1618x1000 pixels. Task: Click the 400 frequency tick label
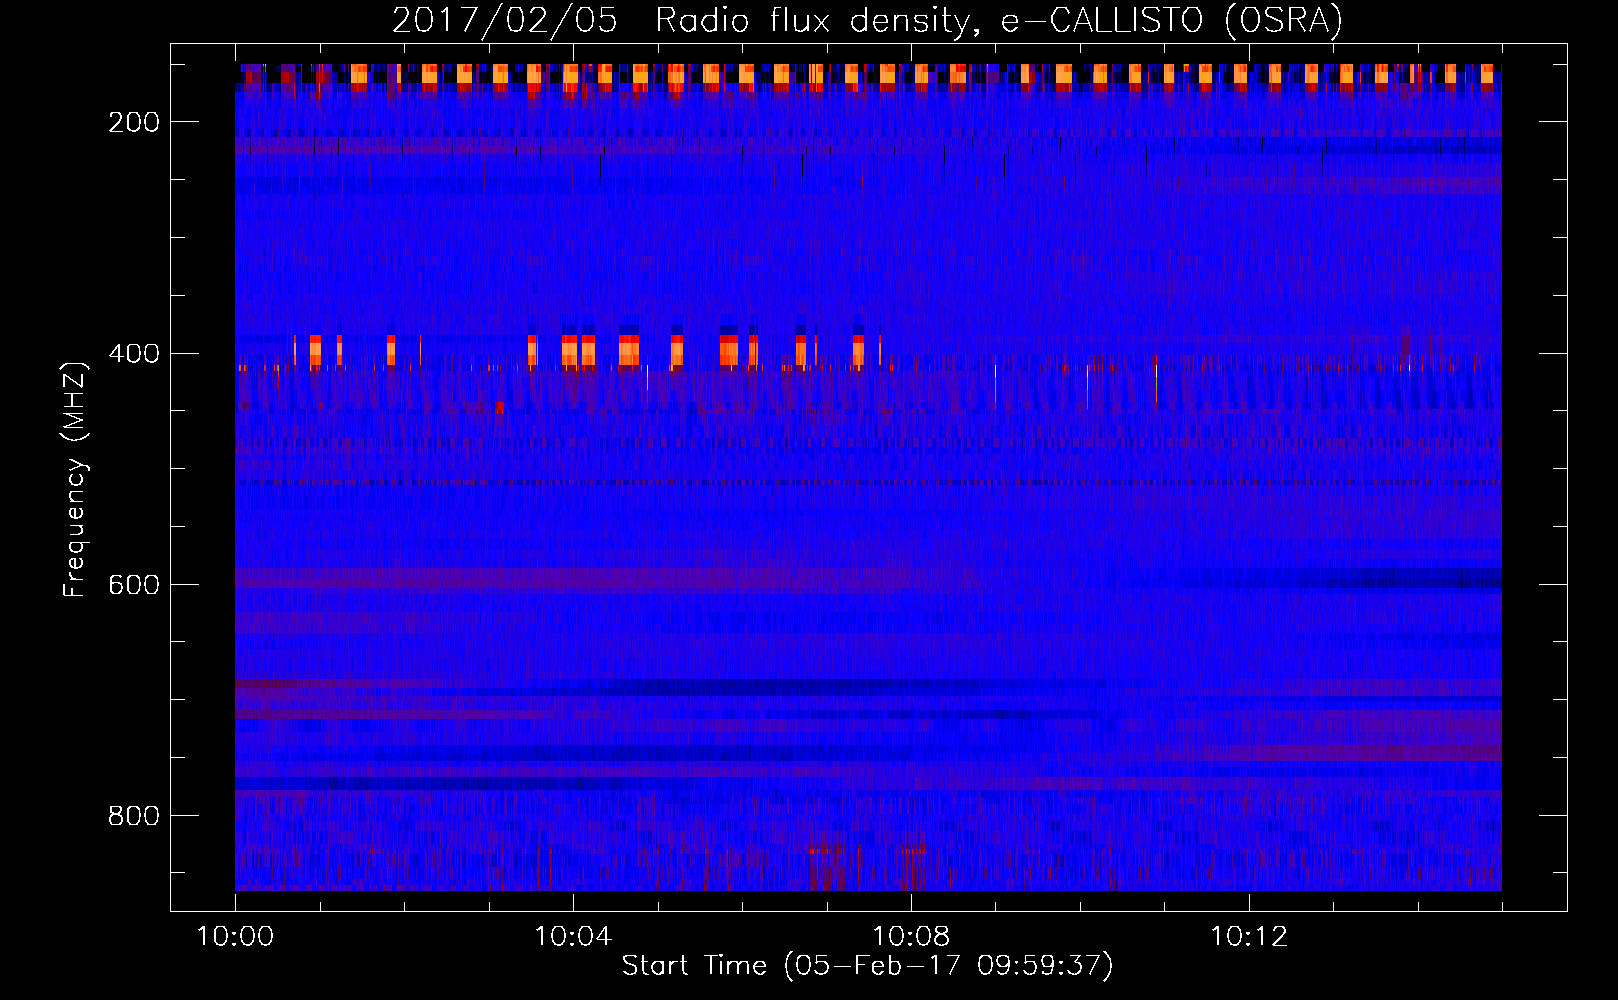pos(134,353)
